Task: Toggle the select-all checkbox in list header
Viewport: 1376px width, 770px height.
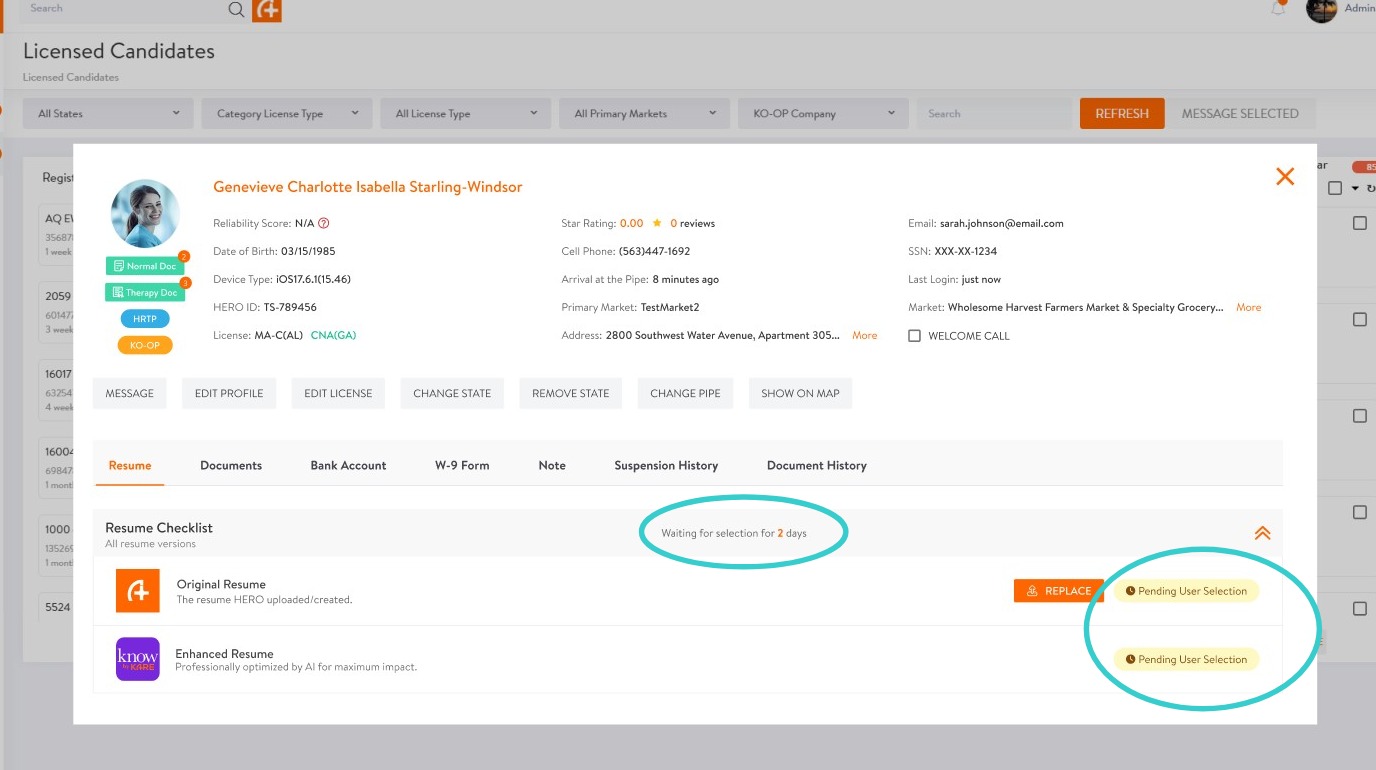Action: point(1335,188)
